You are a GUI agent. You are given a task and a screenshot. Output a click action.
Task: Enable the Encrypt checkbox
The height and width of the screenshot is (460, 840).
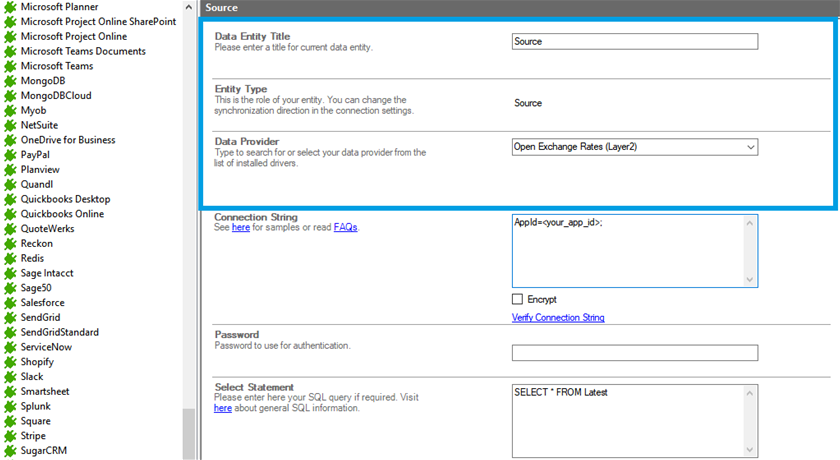(x=517, y=299)
